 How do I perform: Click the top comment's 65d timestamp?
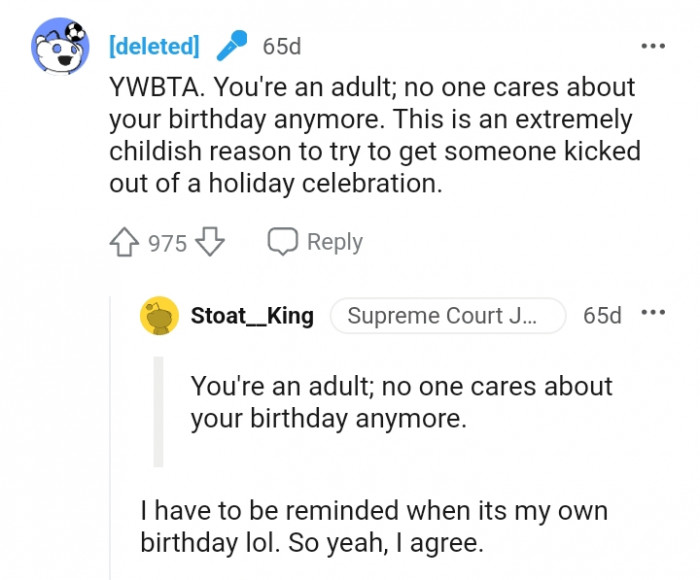281,46
